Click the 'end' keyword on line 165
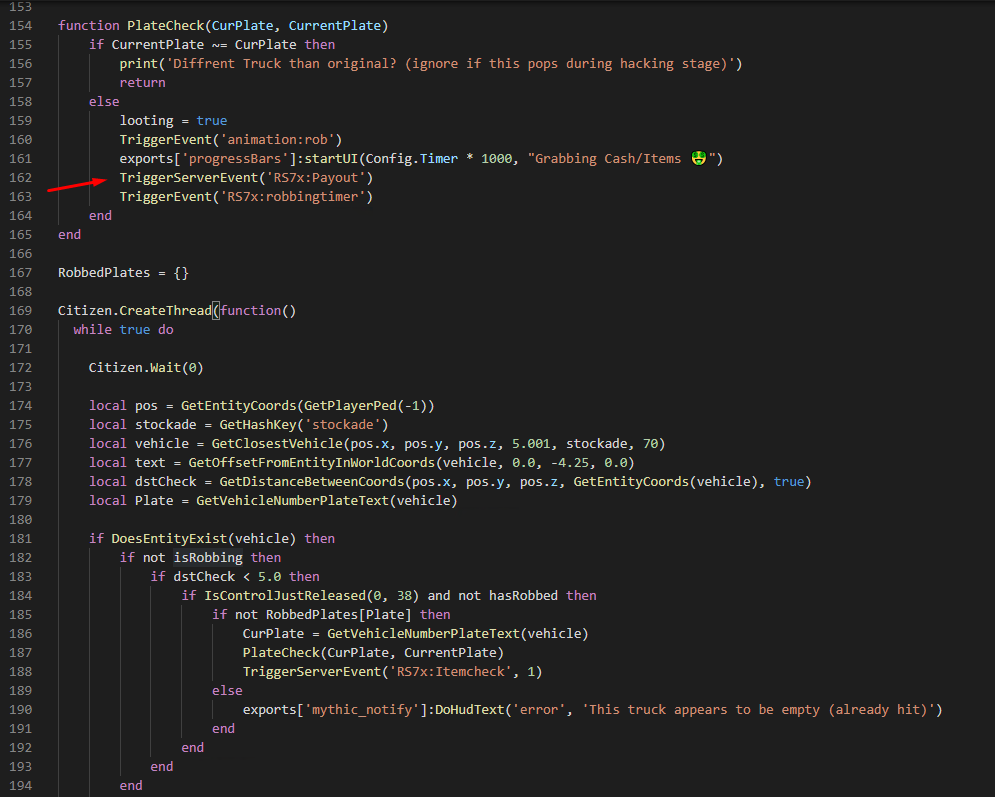The height and width of the screenshot is (797, 995). pyautogui.click(x=69, y=235)
